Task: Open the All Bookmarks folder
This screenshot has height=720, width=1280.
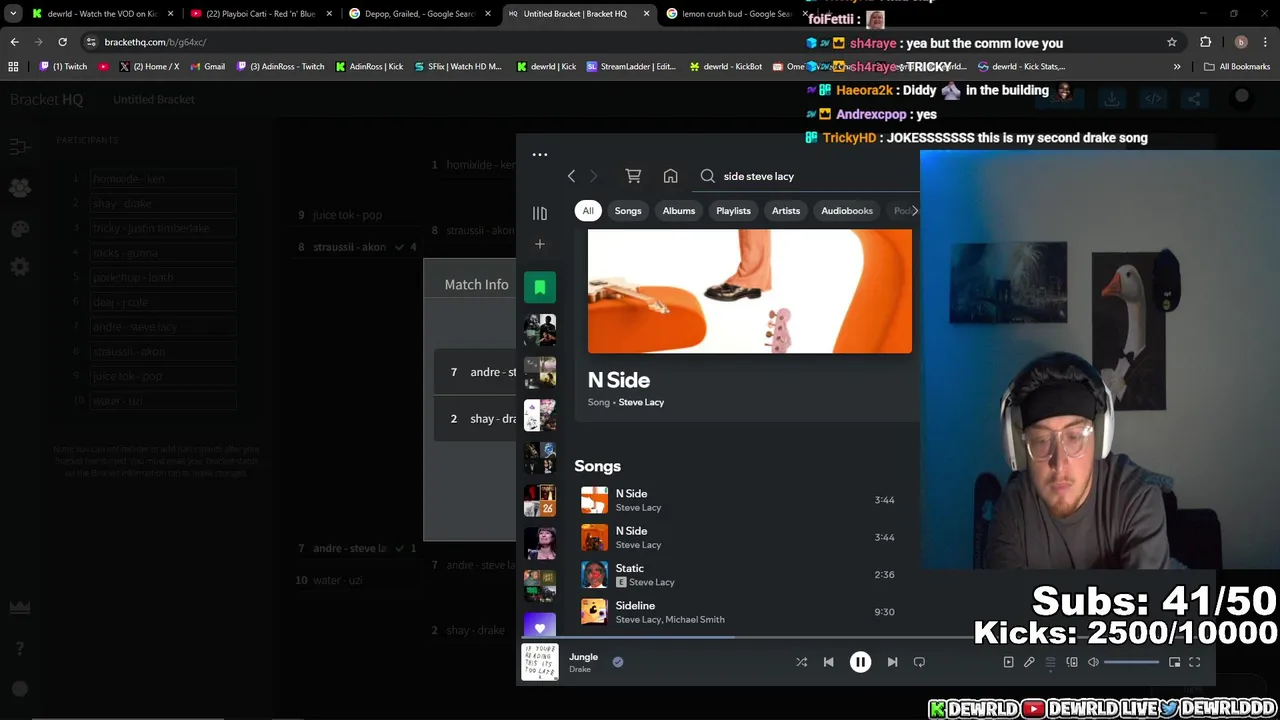Action: (1237, 67)
